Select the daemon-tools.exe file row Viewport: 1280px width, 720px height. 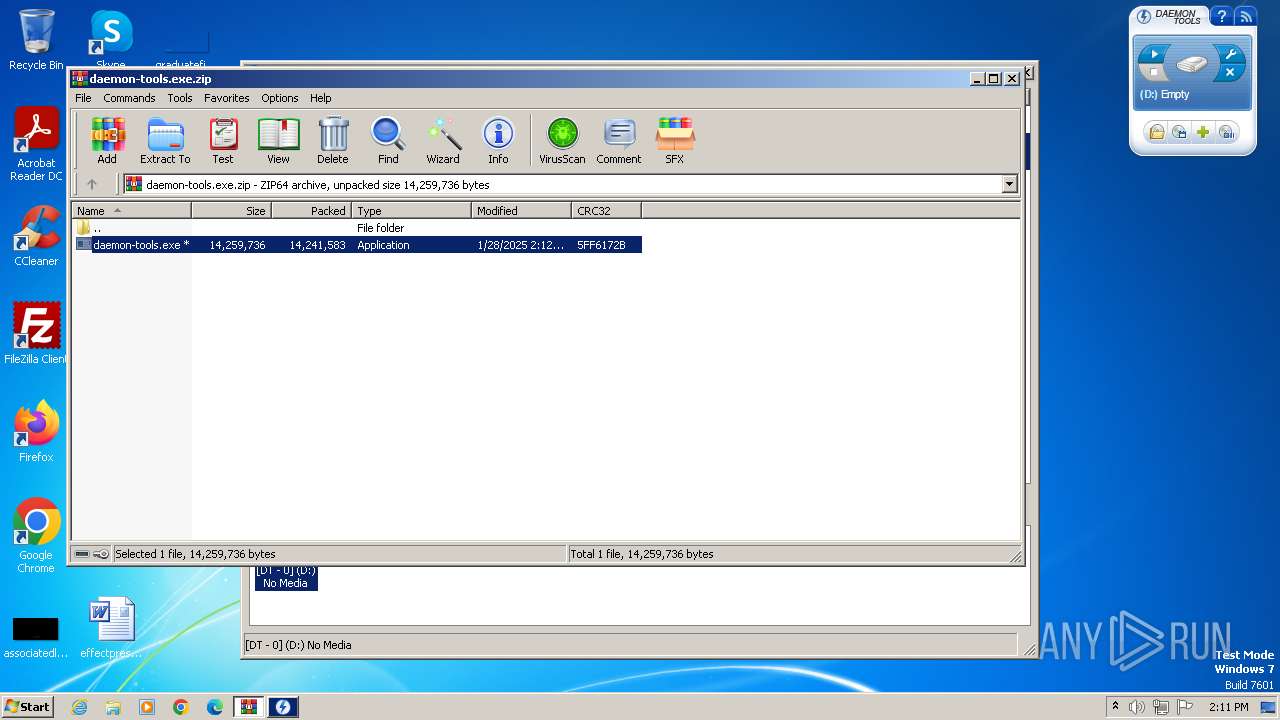tap(358, 245)
